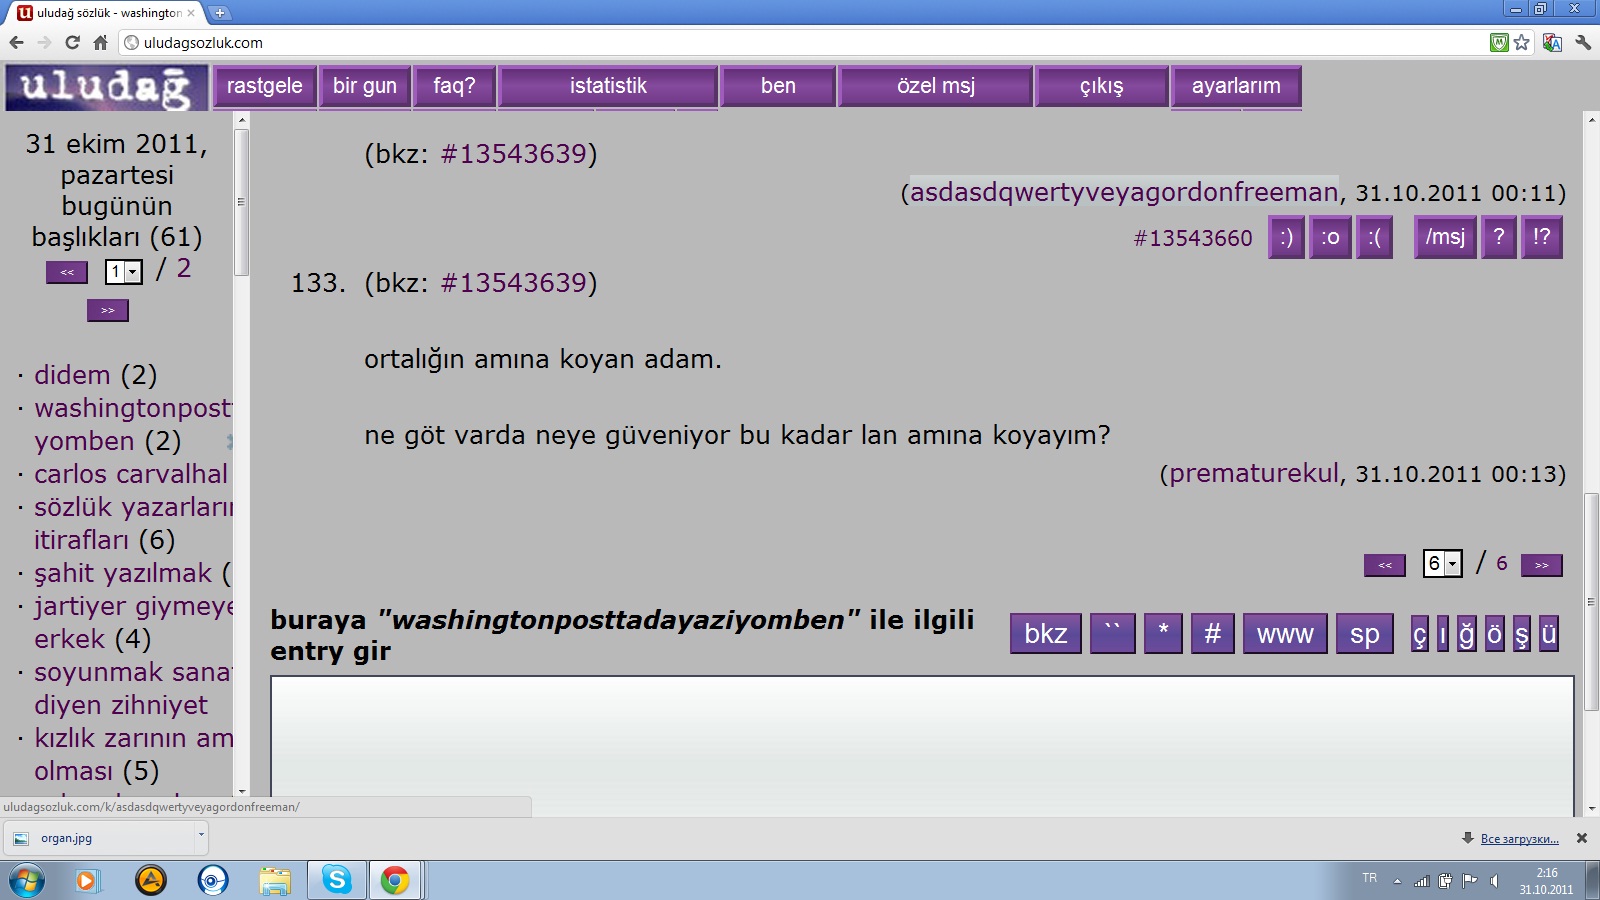
Task: Open the istatistik menu item
Action: click(x=608, y=86)
